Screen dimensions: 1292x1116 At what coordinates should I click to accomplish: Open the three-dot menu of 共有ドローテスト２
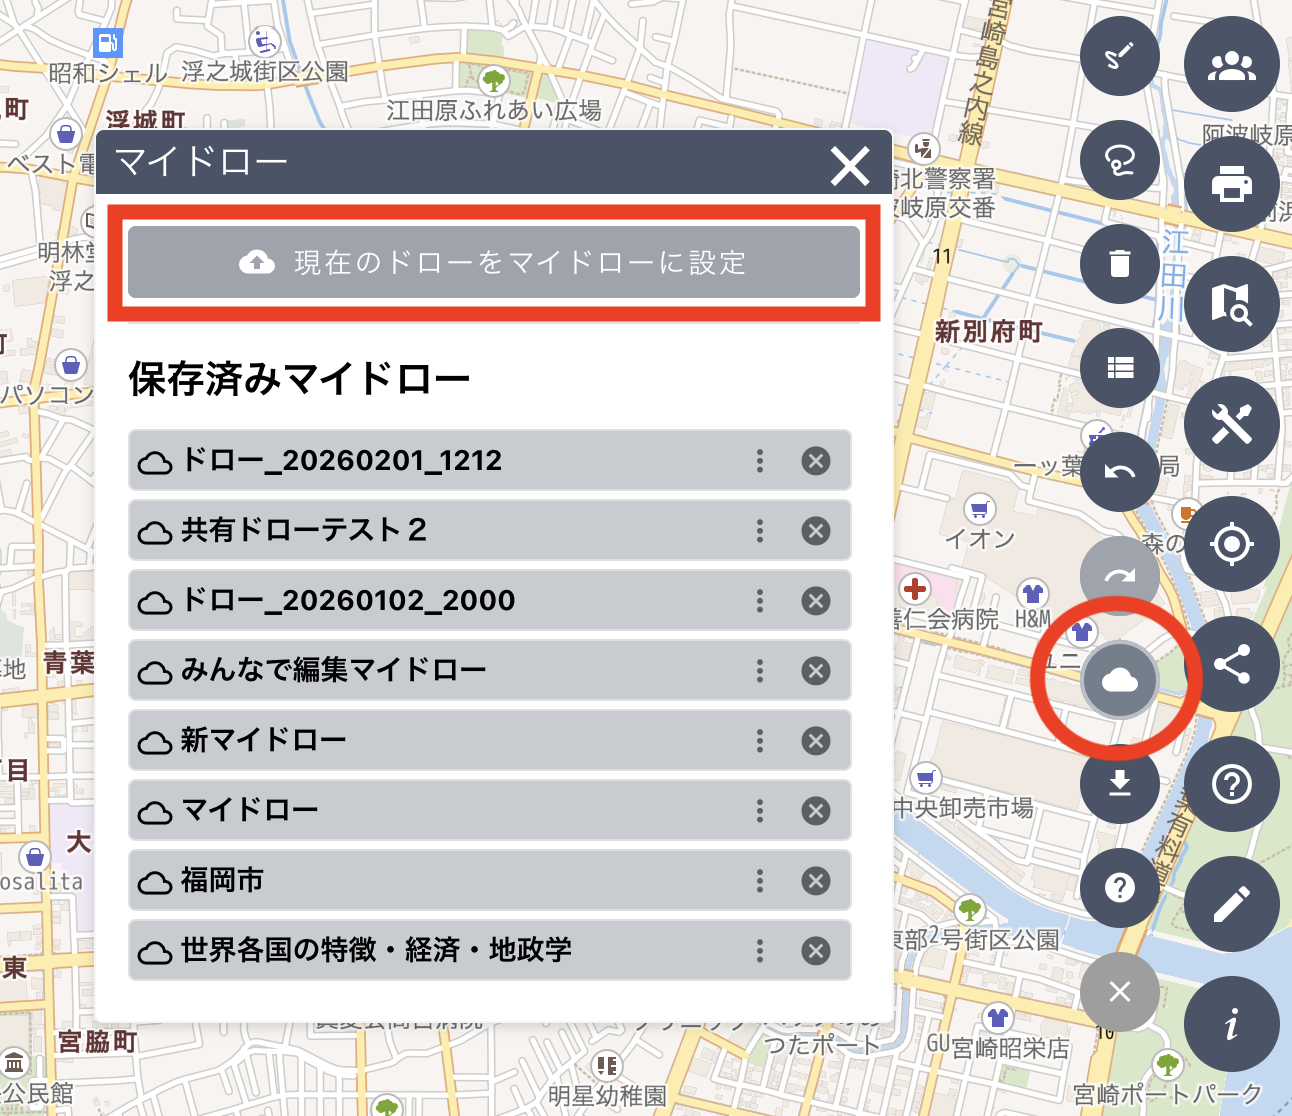pos(759,531)
